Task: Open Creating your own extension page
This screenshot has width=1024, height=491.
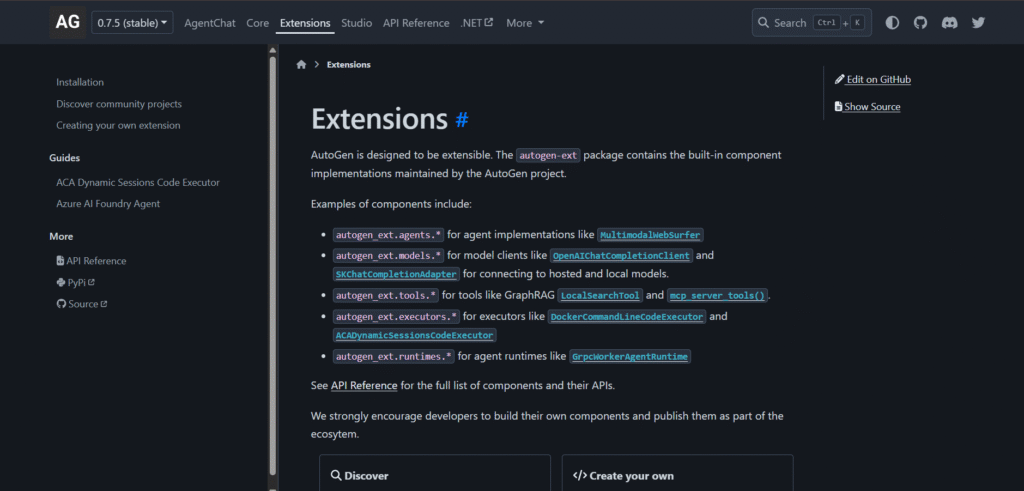Action: [x=118, y=125]
